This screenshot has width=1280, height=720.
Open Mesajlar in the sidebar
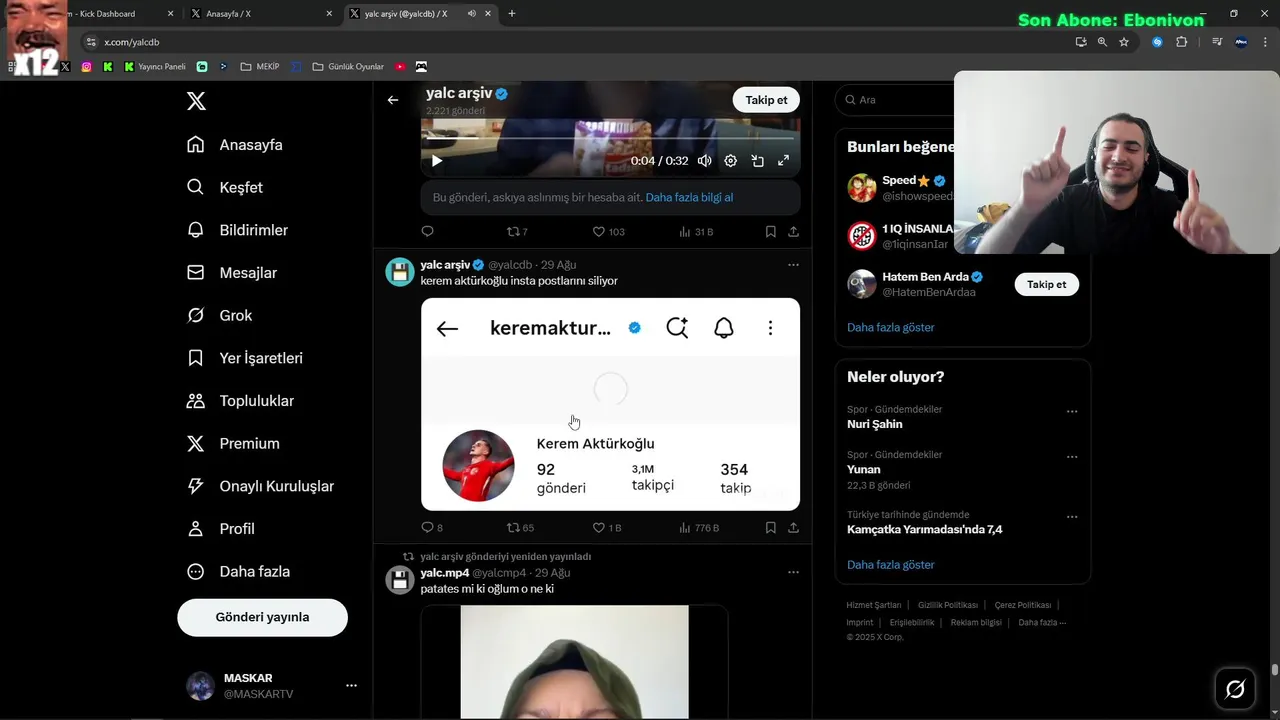point(232,273)
